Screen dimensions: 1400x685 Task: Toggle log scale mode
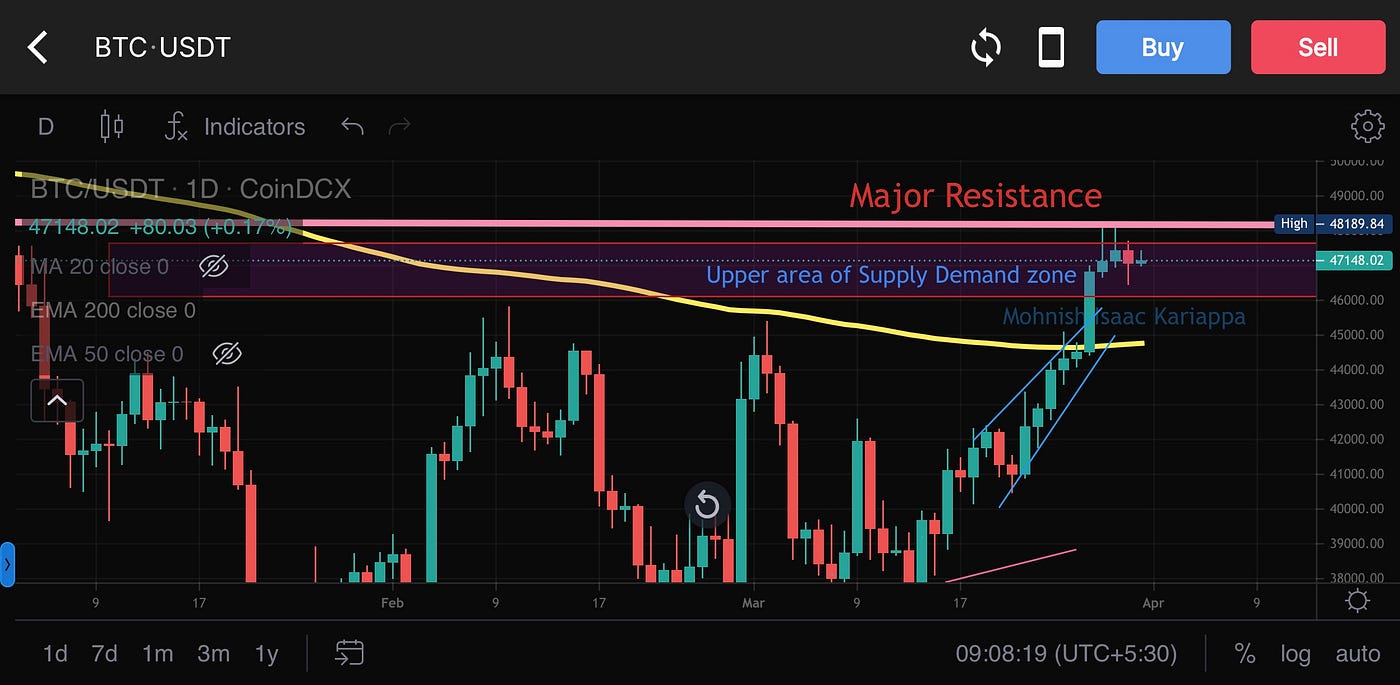click(x=1295, y=654)
